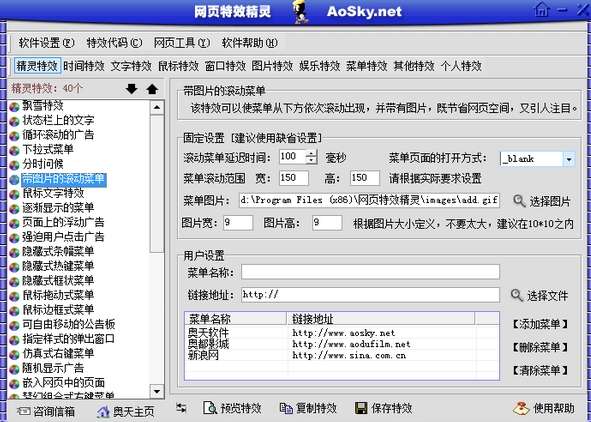Click the magnifier icon beside 选择文件

[x=517, y=295]
